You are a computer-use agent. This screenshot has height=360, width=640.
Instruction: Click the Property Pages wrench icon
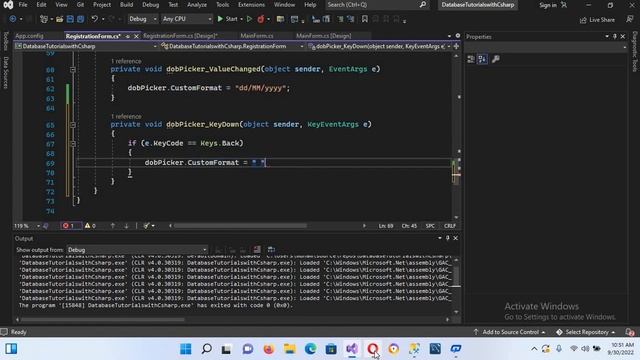pyautogui.click(x=496, y=59)
